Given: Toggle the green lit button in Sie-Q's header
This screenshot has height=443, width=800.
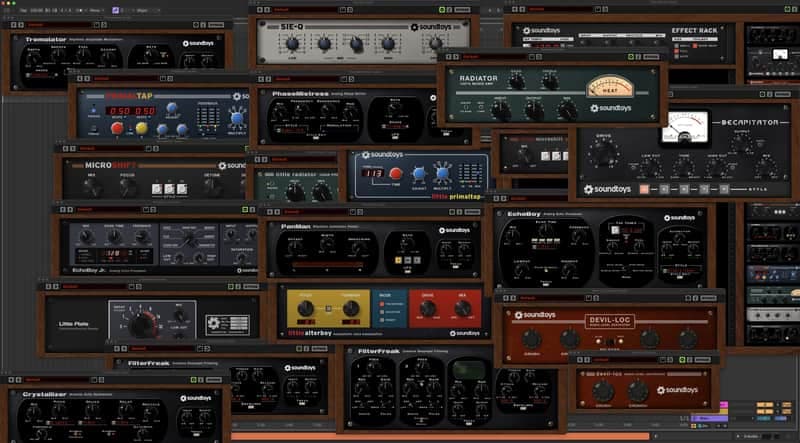Looking at the screenshot, I should [442, 10].
